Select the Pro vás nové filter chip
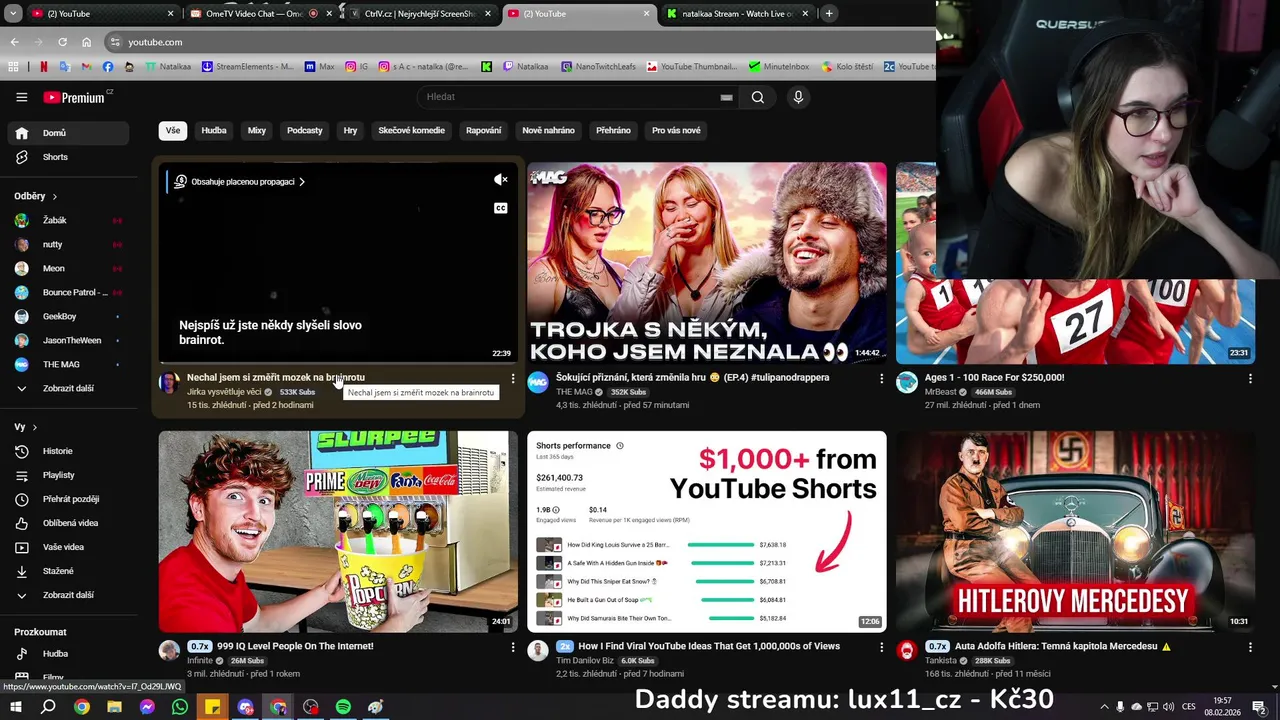The image size is (1280, 720). (x=676, y=130)
